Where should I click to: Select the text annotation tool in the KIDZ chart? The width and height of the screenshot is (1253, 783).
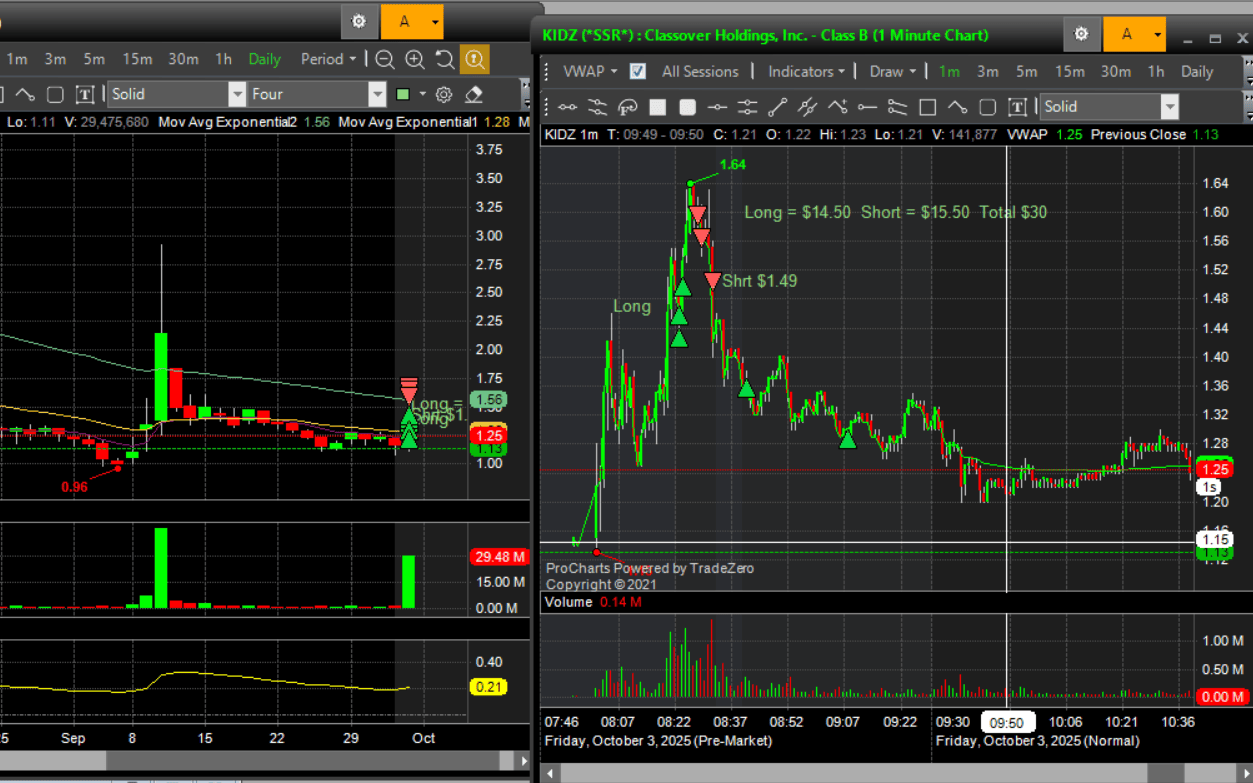1017,107
